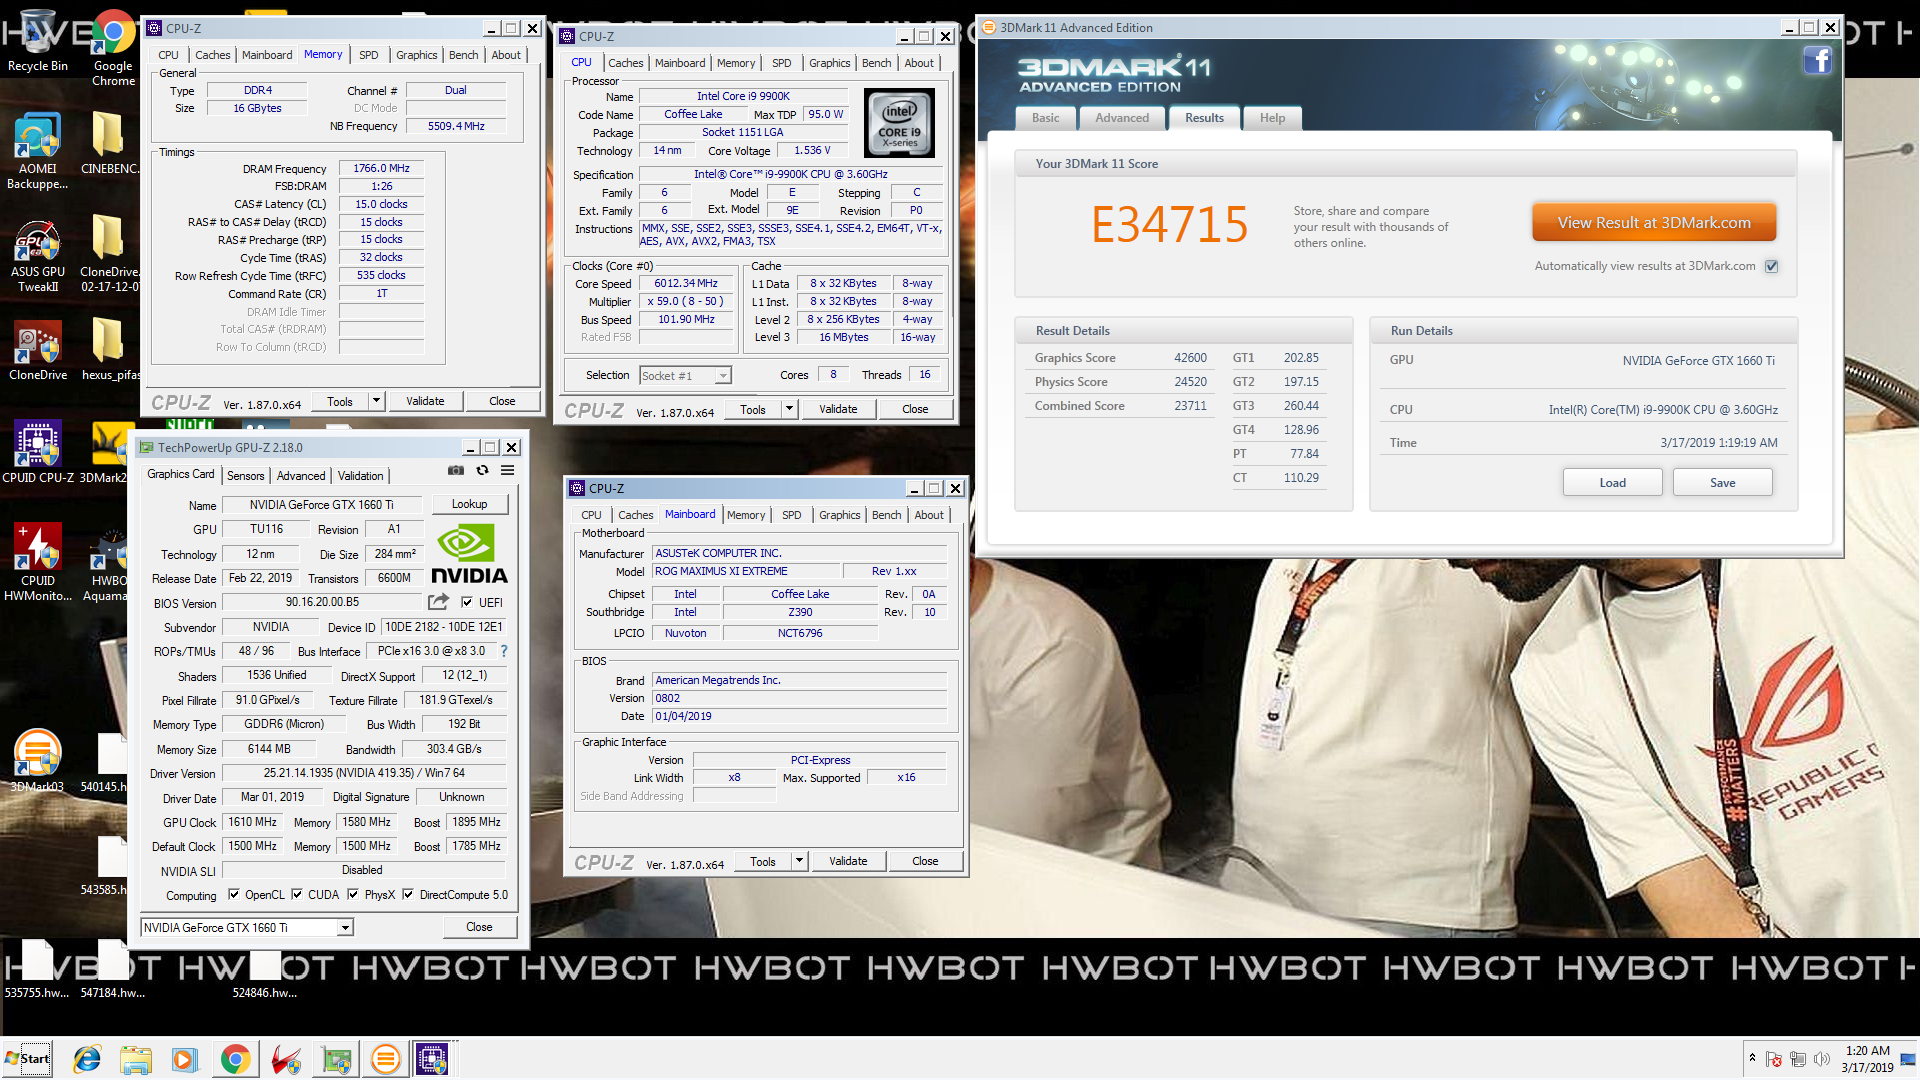This screenshot has height=1080, width=1920.
Task: Open GPU-Z hamburger menu icon
Action: point(508,470)
